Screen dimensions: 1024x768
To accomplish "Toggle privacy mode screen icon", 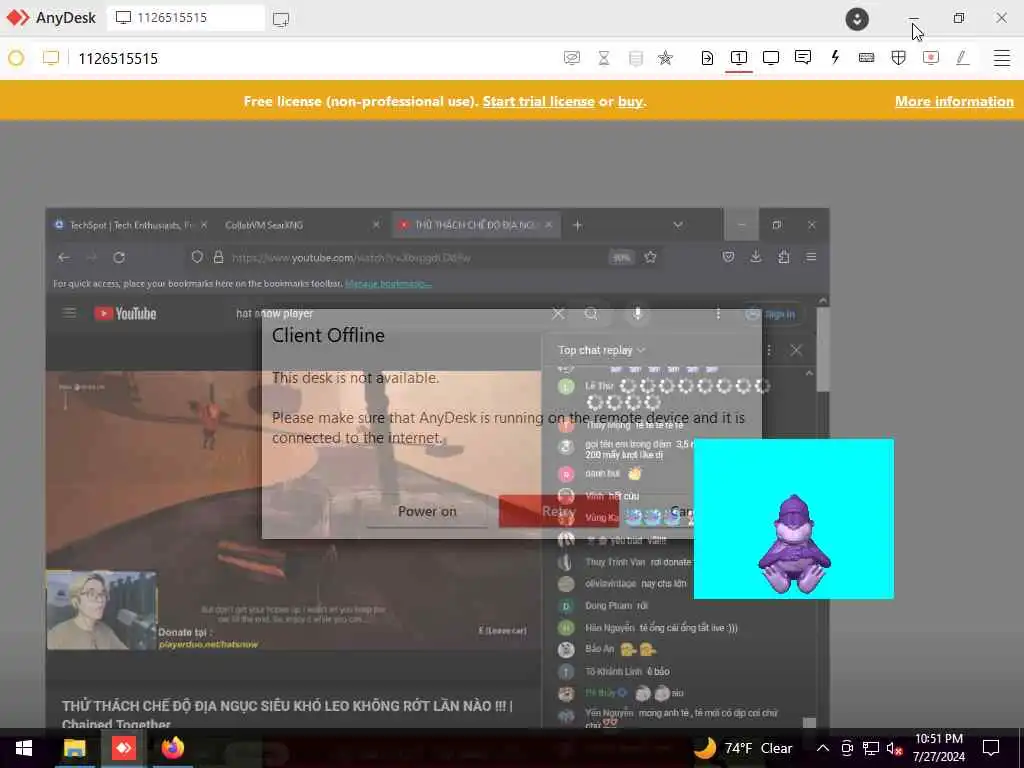I will tap(571, 58).
